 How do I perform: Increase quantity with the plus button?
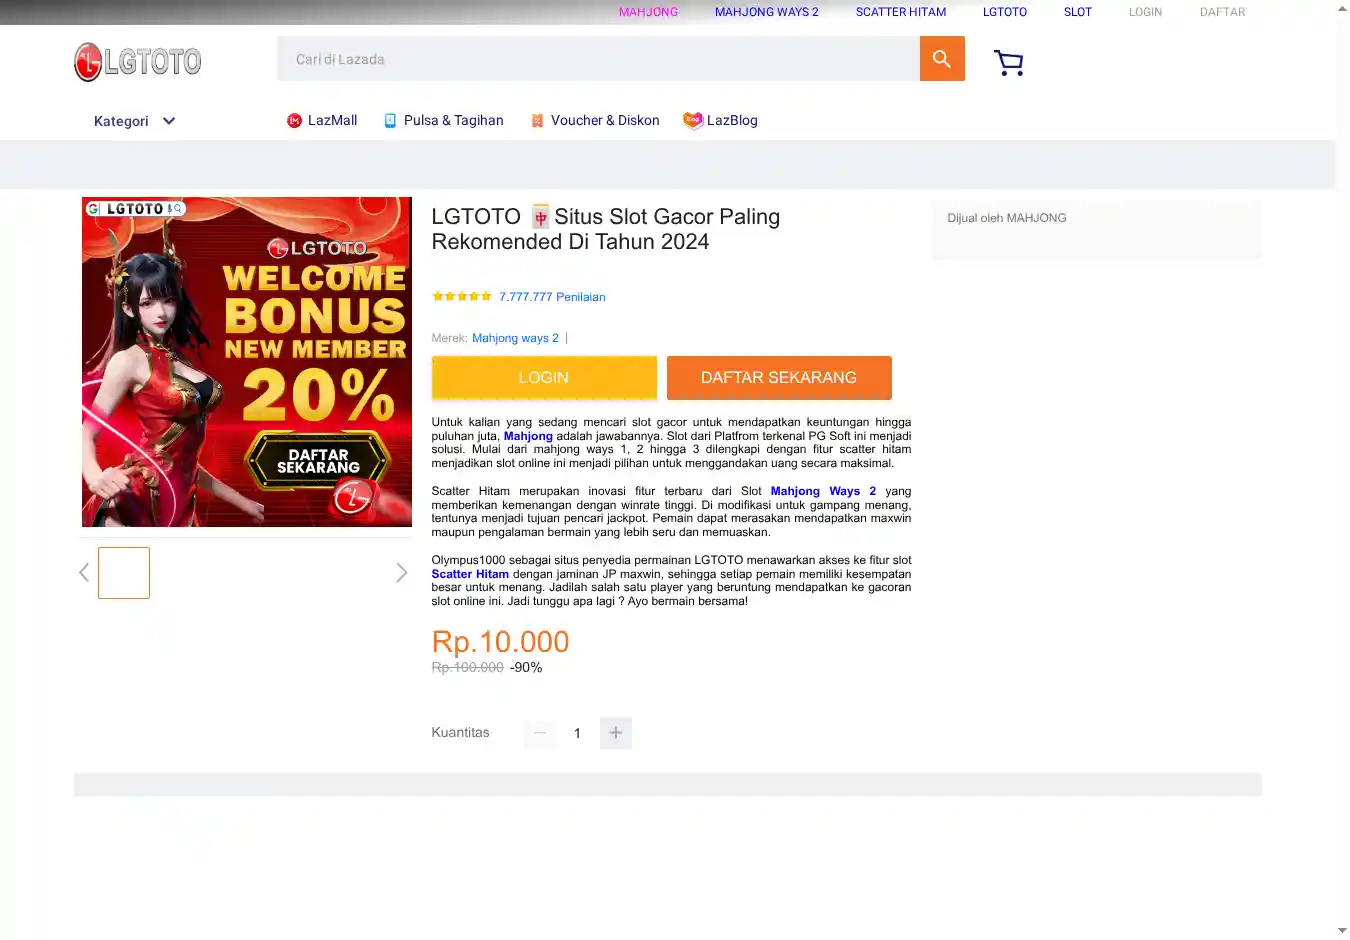(x=616, y=733)
